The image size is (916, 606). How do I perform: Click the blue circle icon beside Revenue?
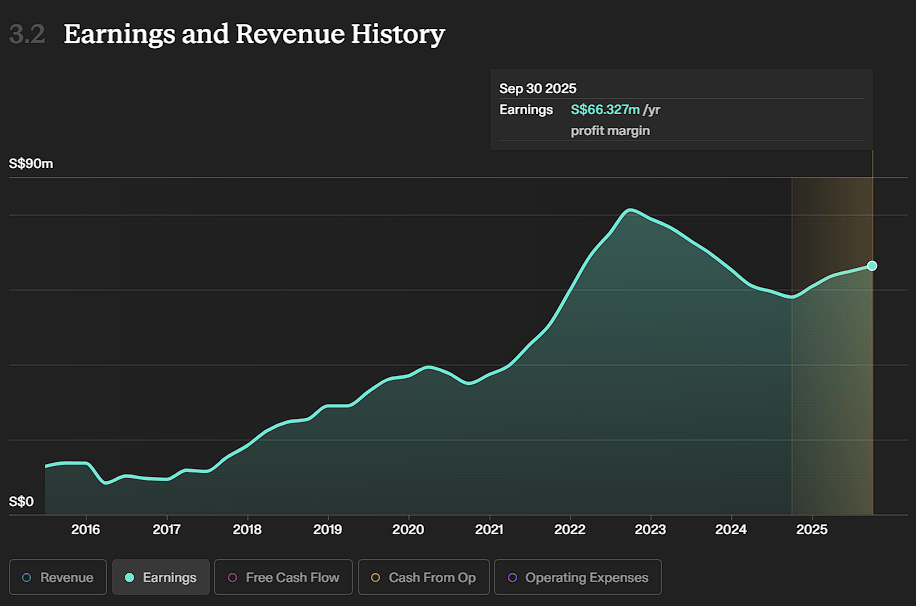tap(27, 577)
